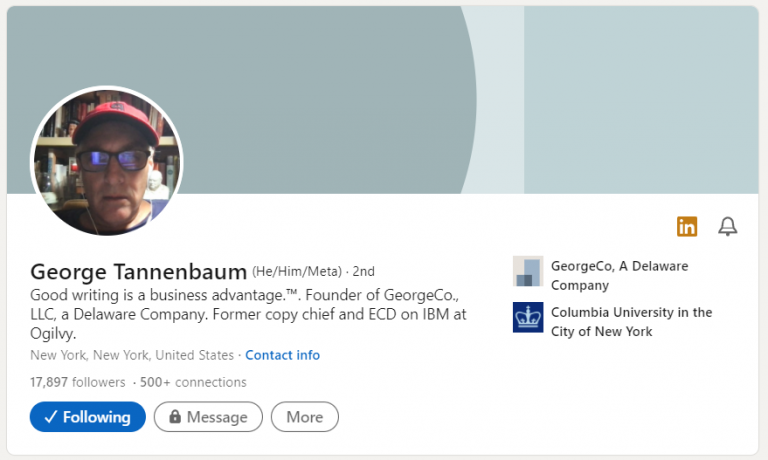Click the 2nd degree connection indicator

(364, 271)
